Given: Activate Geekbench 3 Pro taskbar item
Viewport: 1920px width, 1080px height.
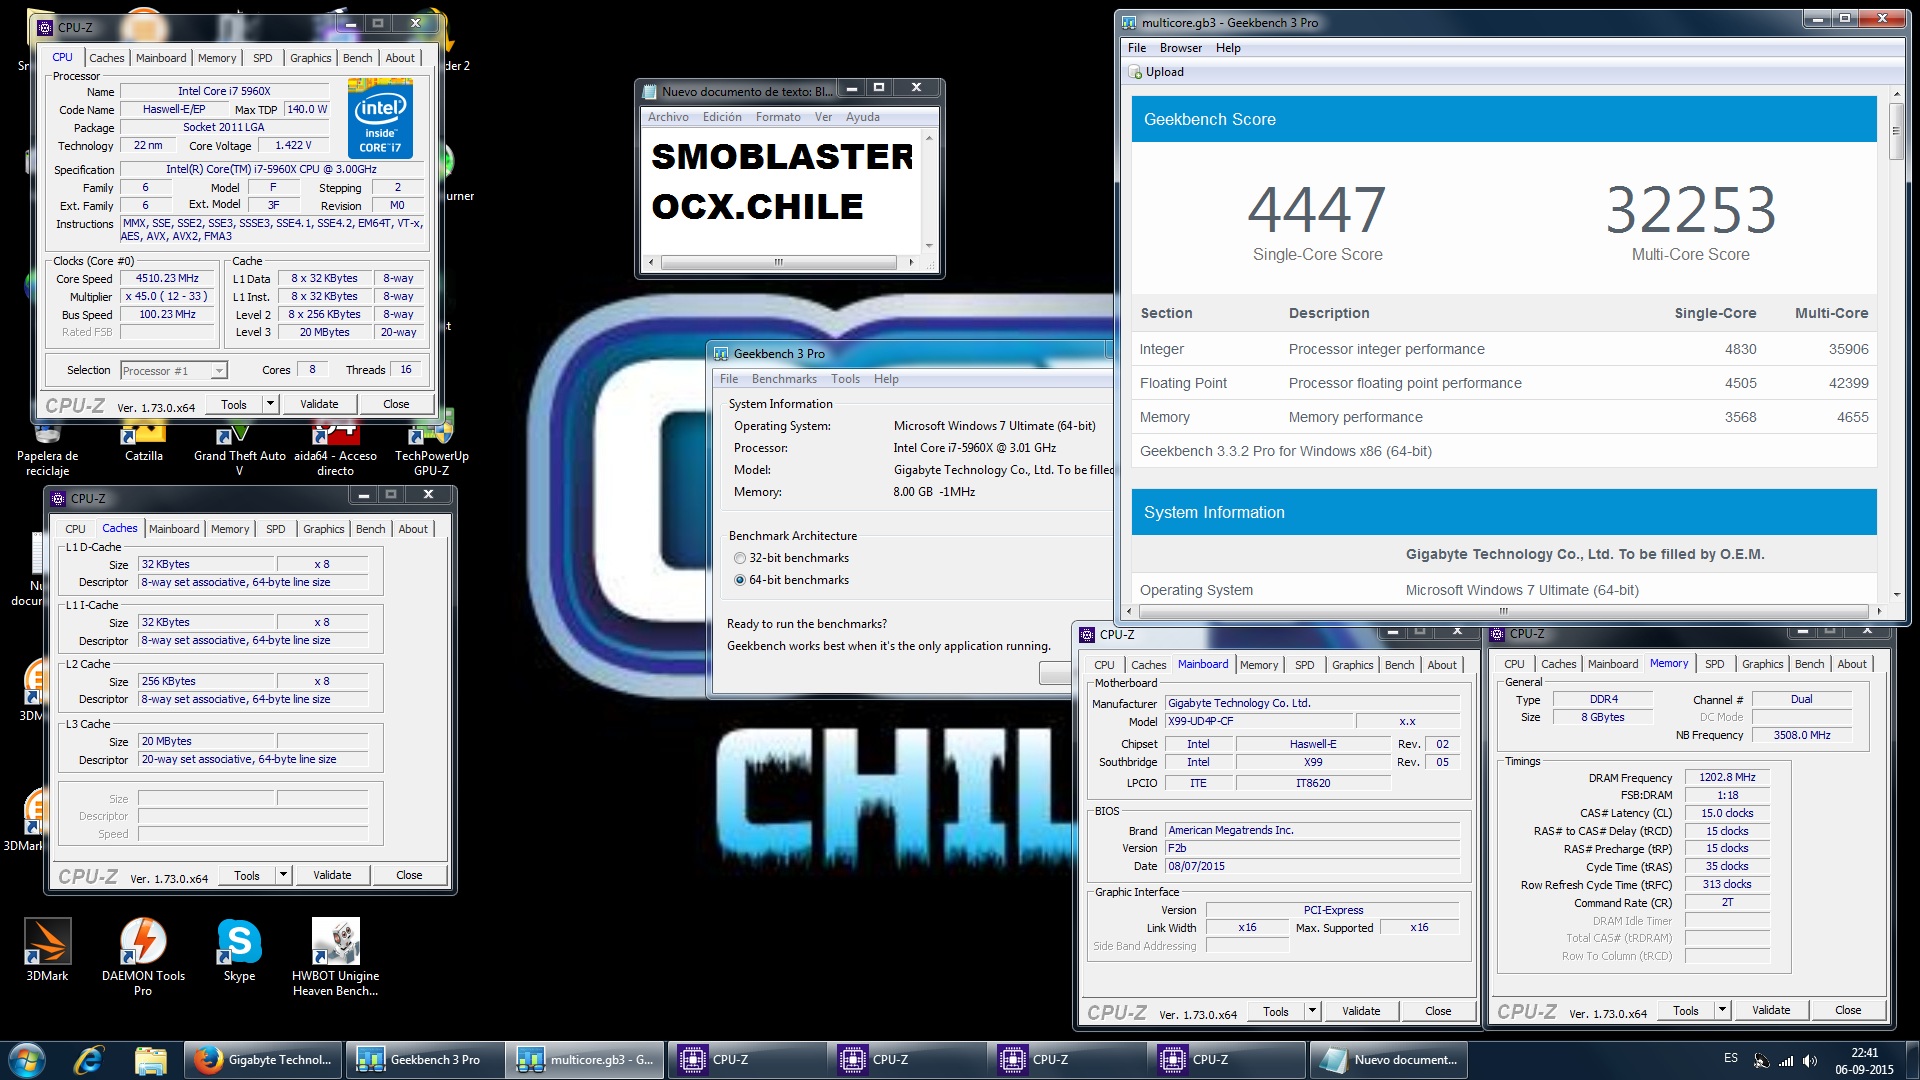Looking at the screenshot, I should pos(424,1060).
